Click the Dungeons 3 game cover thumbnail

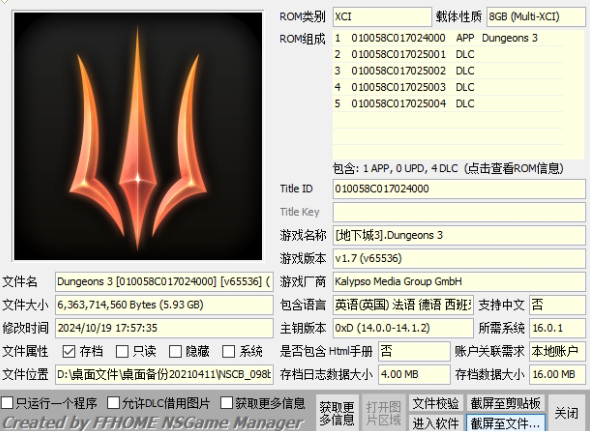coord(138,136)
